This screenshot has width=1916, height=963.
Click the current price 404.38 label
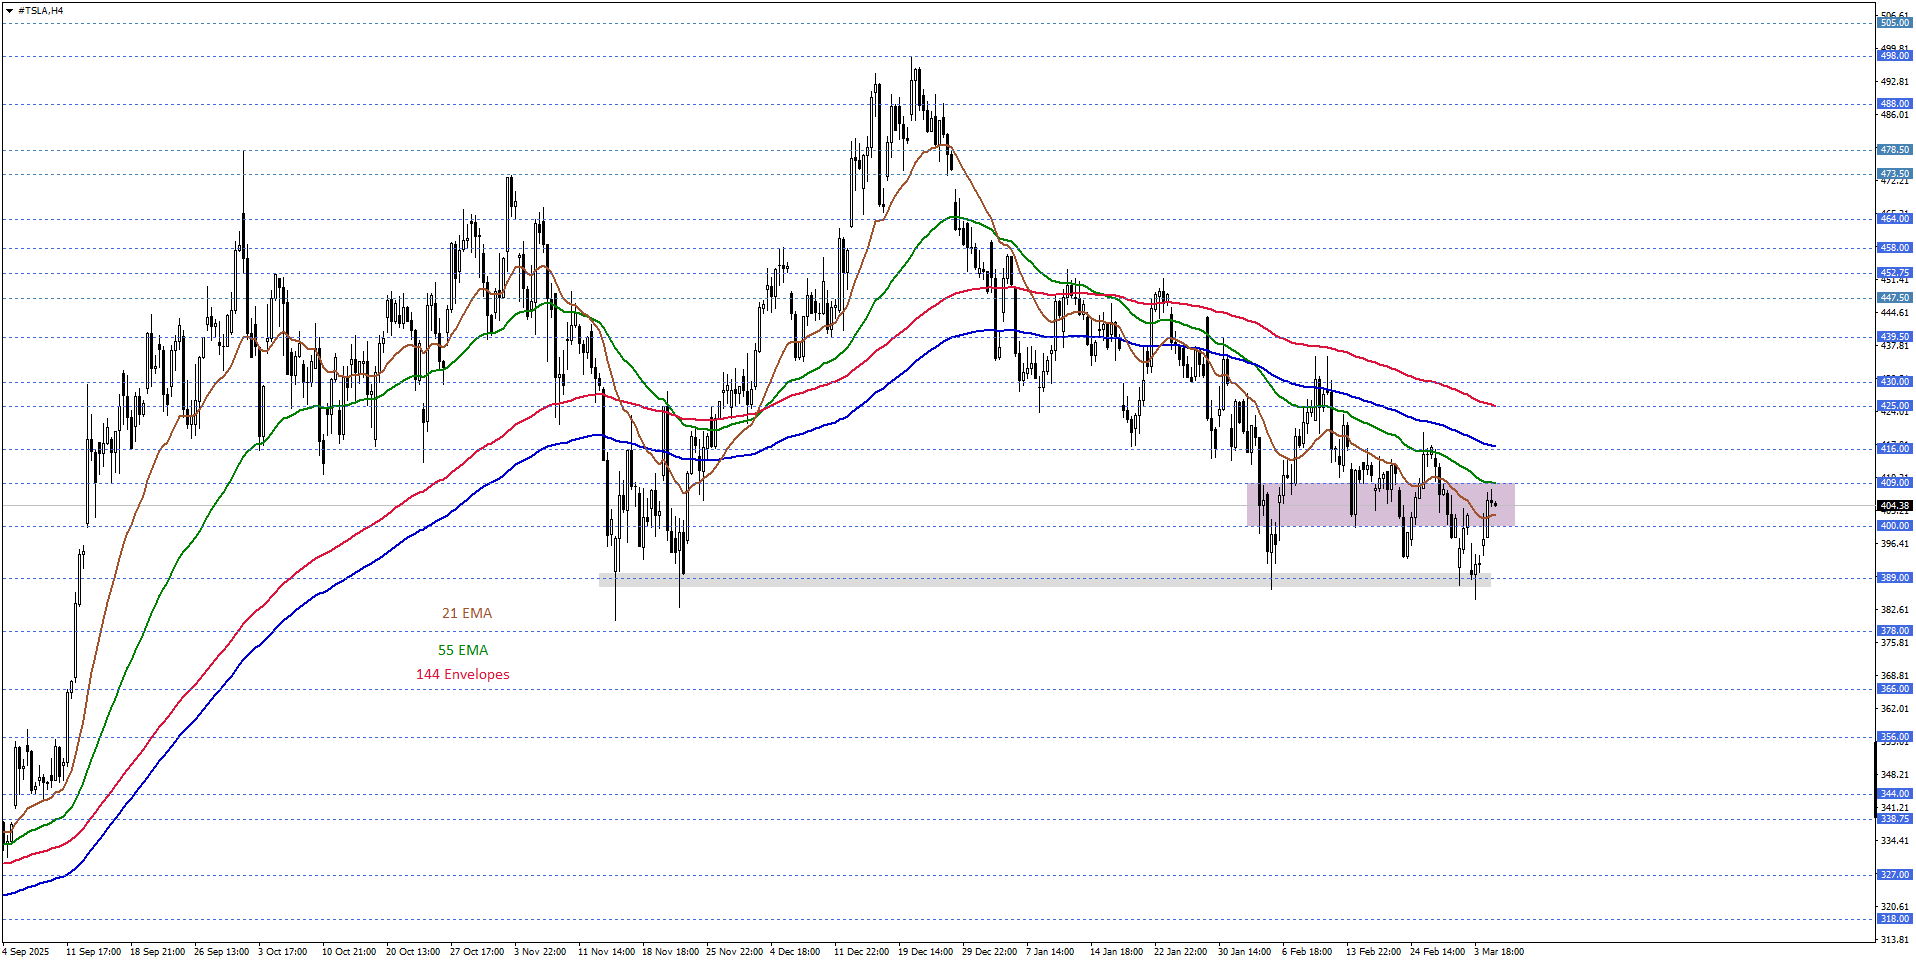pyautogui.click(x=1894, y=506)
